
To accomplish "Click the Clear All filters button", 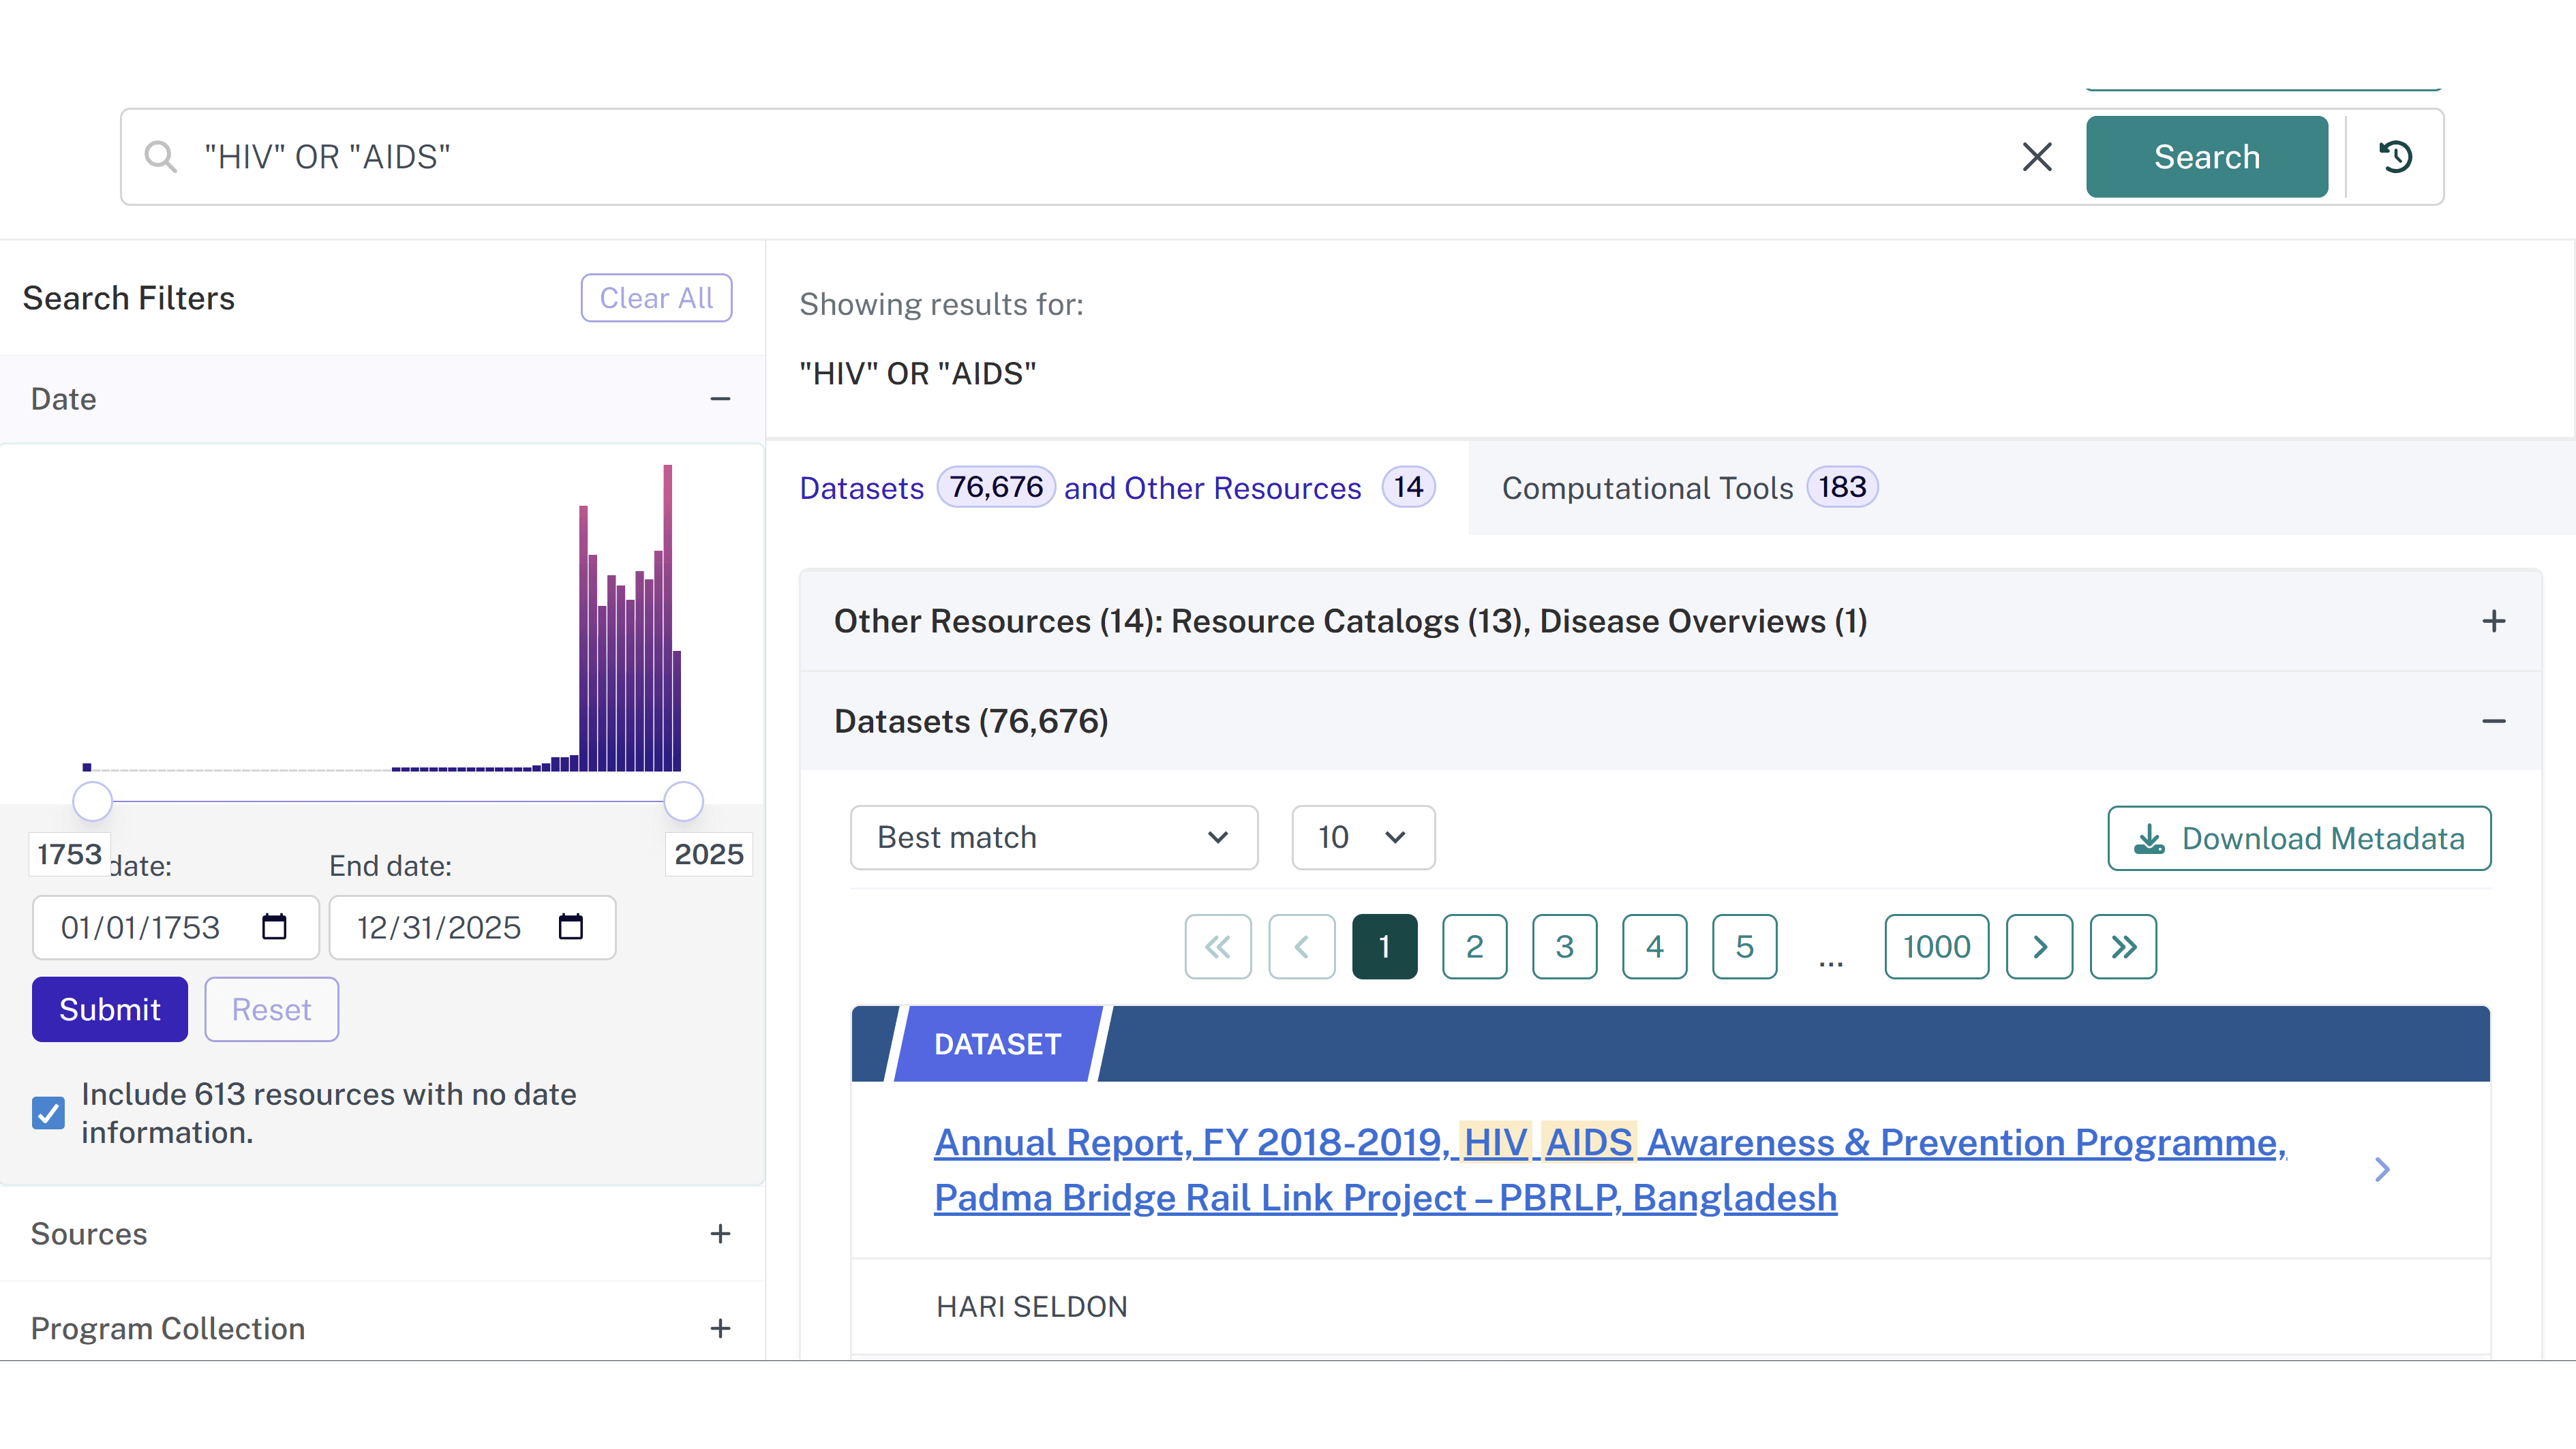I will pyautogui.click(x=656, y=297).
